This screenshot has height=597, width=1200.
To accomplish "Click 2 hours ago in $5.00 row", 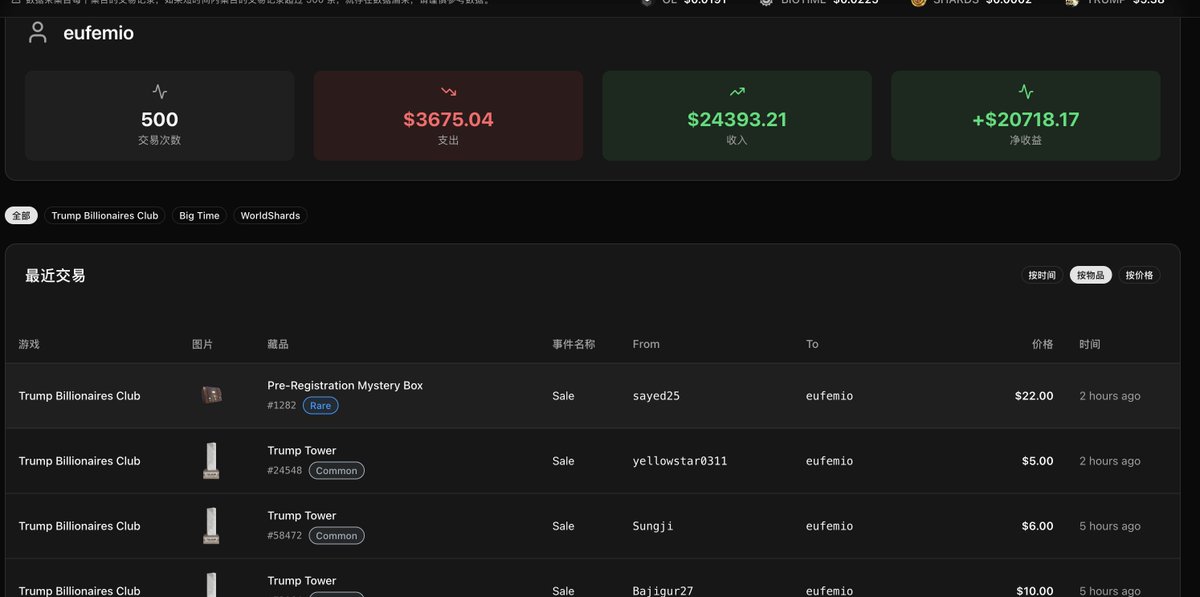I will click(x=1110, y=461).
